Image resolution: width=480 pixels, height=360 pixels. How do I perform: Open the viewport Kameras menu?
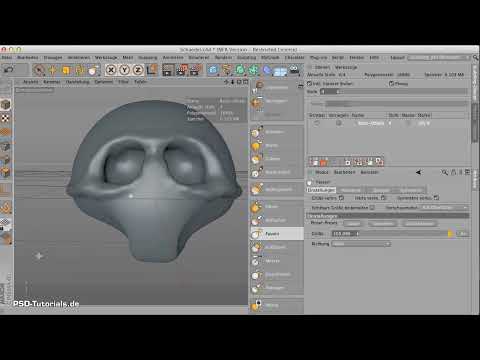pyautogui.click(x=52, y=82)
